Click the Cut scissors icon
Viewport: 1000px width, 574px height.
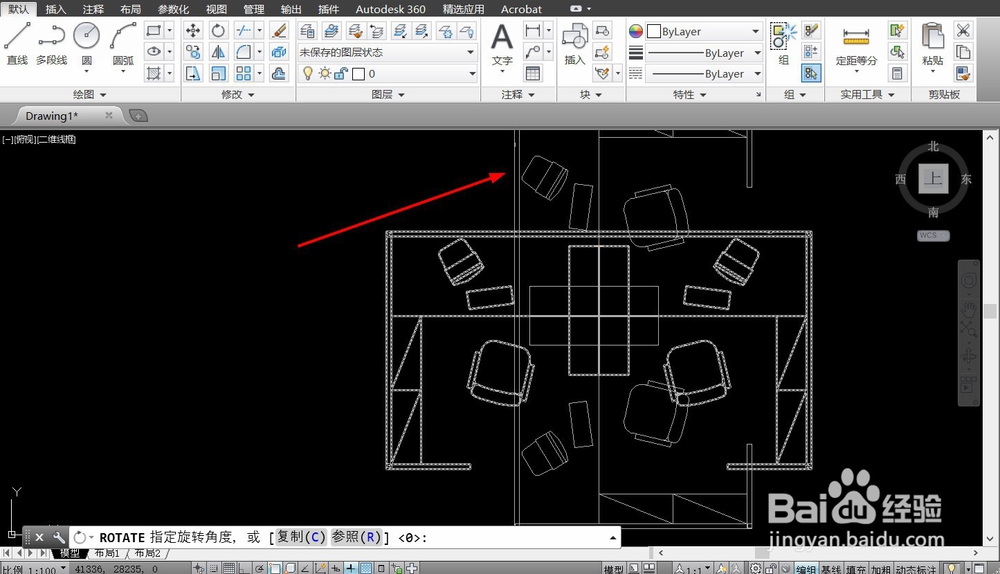963,30
